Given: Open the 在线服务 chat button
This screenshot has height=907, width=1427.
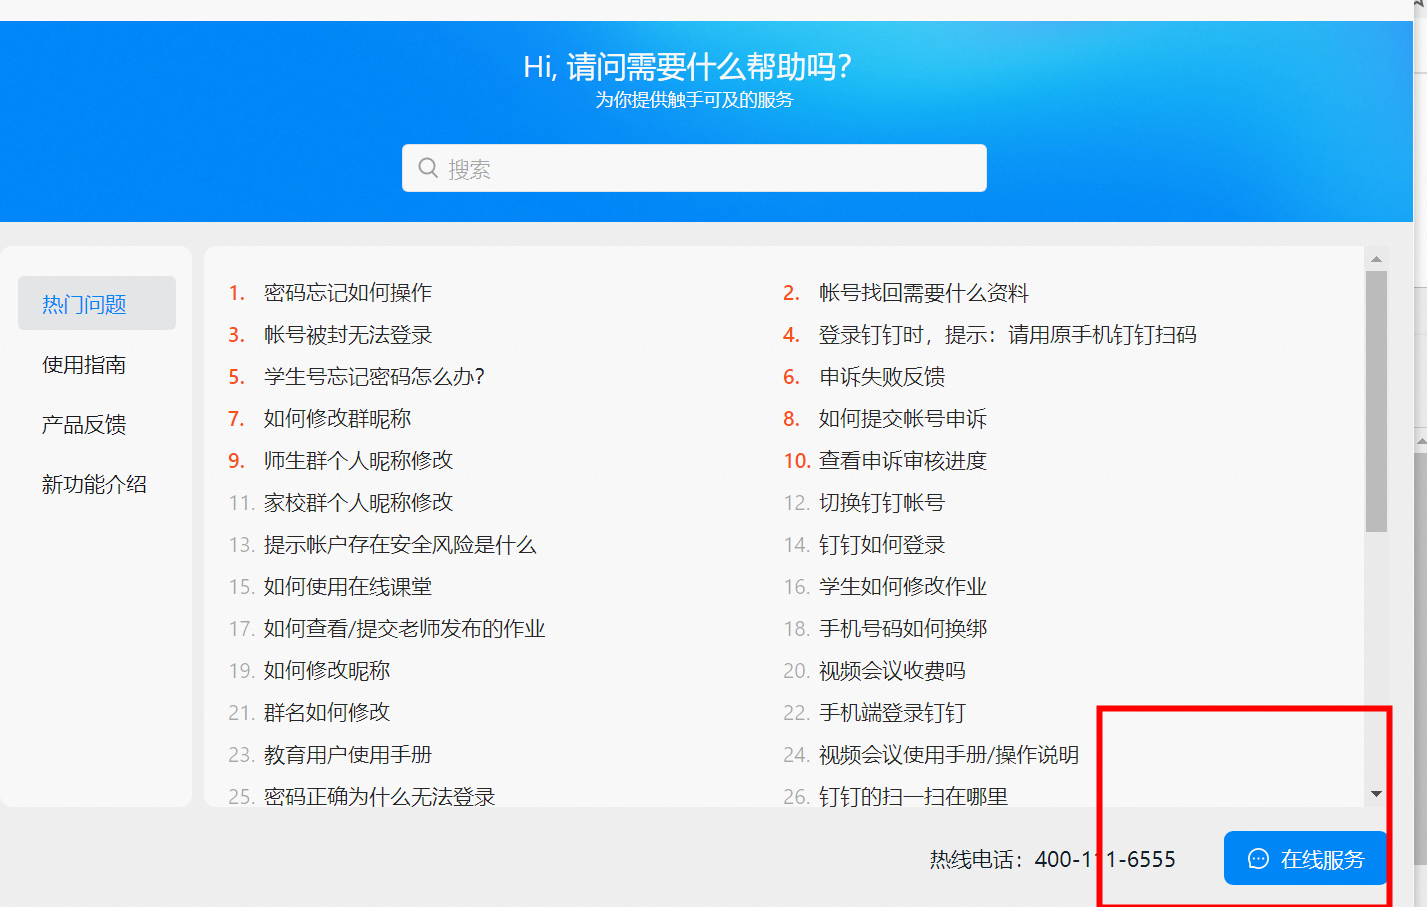Looking at the screenshot, I should [1305, 859].
